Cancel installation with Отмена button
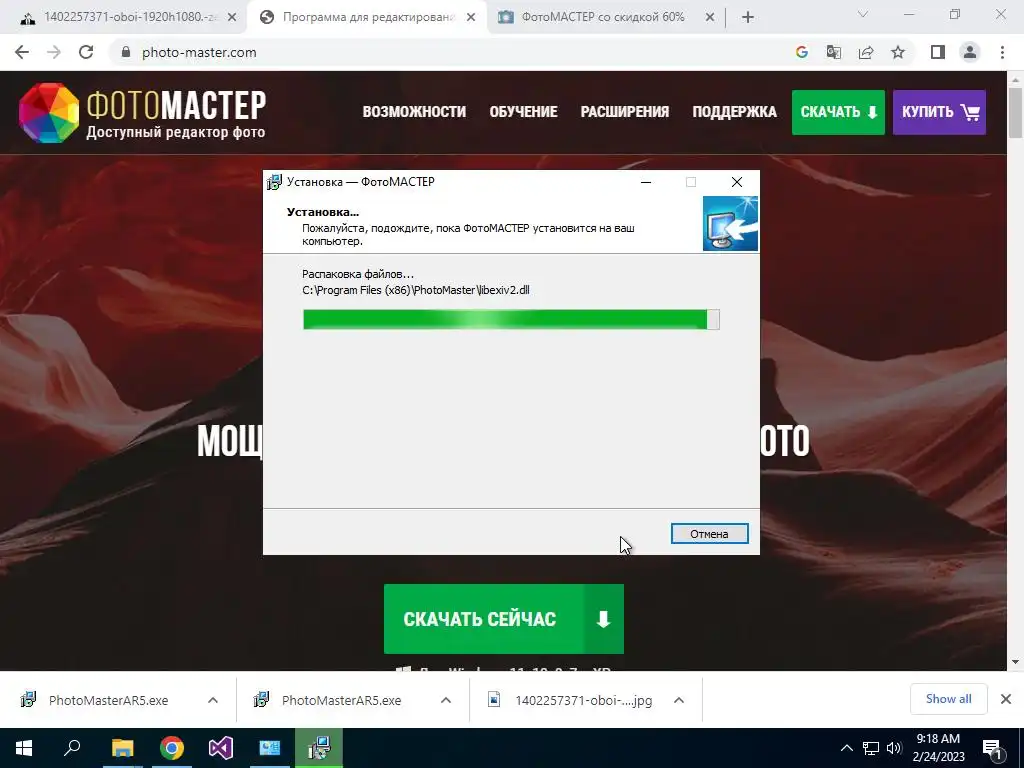The height and width of the screenshot is (768, 1024). (709, 534)
